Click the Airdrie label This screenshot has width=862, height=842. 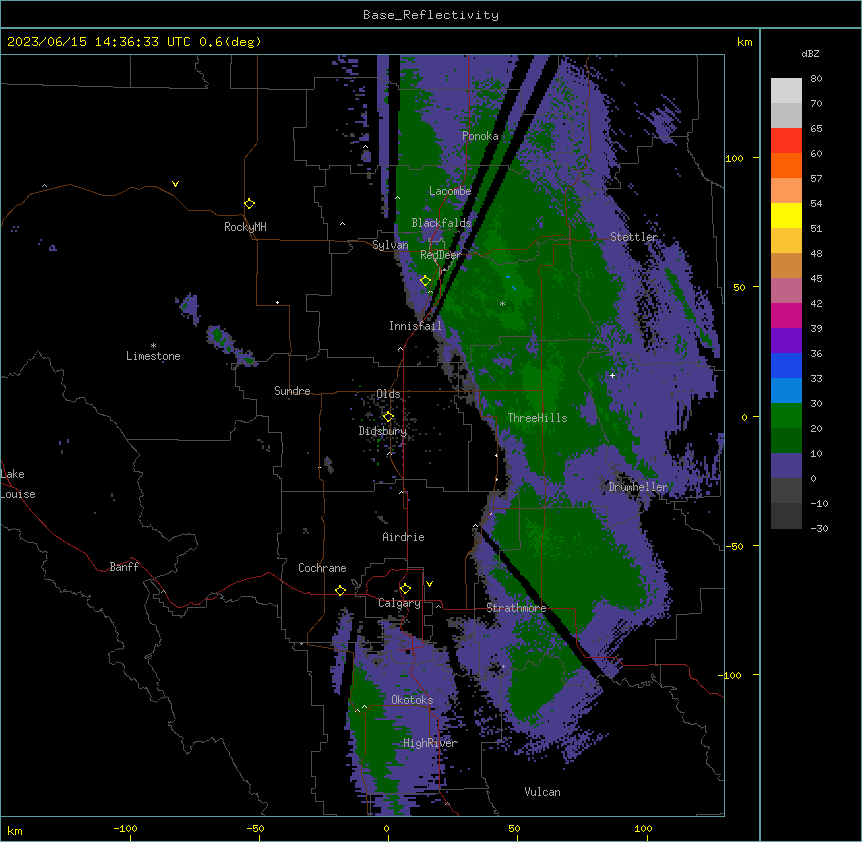click(x=404, y=537)
